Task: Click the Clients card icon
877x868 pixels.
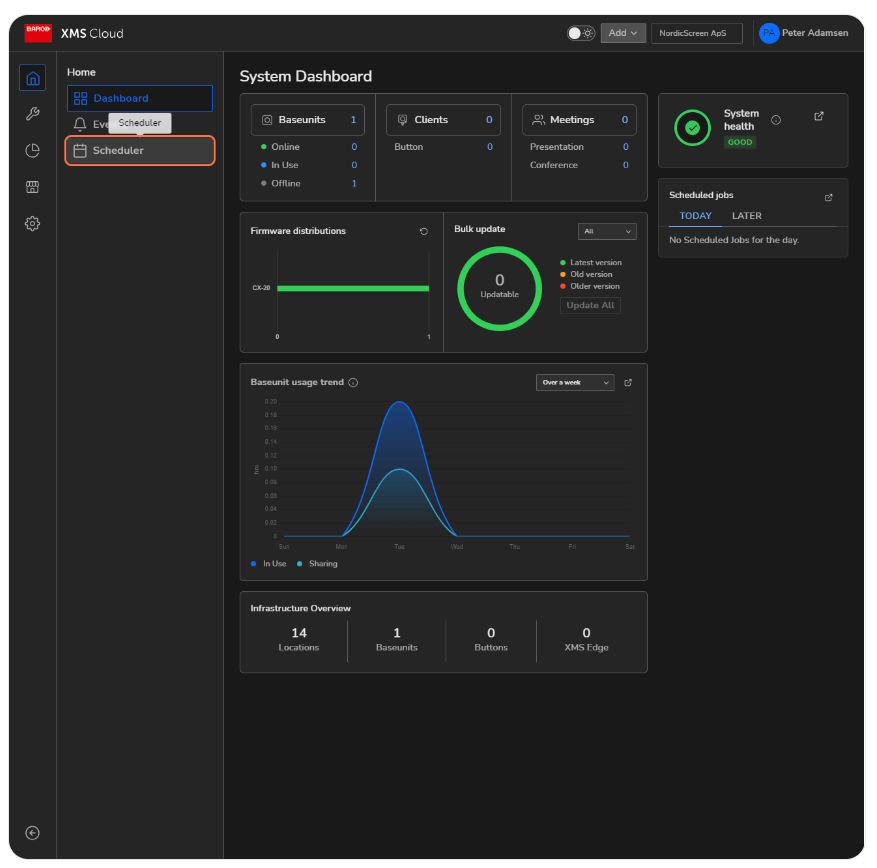Action: (402, 120)
